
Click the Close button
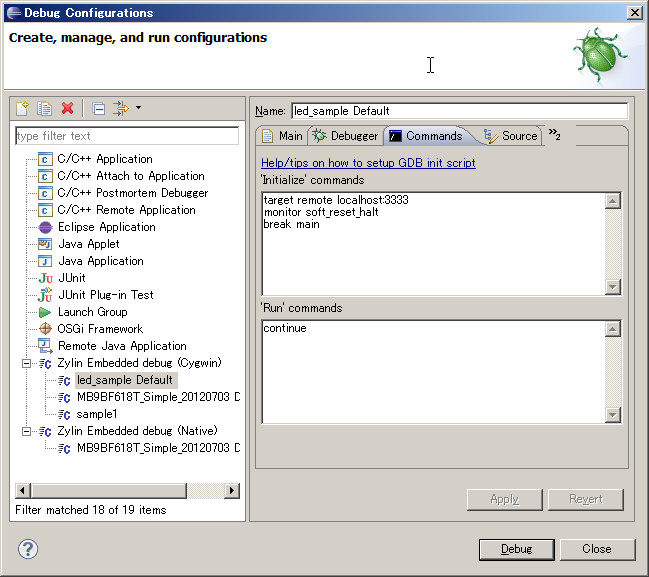coord(597,549)
